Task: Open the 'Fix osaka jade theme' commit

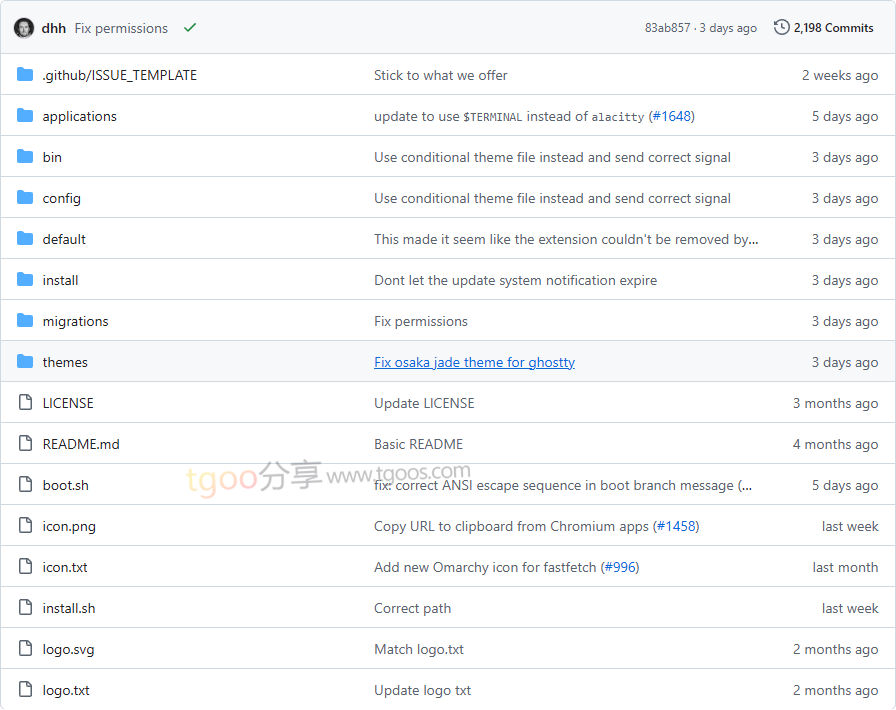Action: 474,362
